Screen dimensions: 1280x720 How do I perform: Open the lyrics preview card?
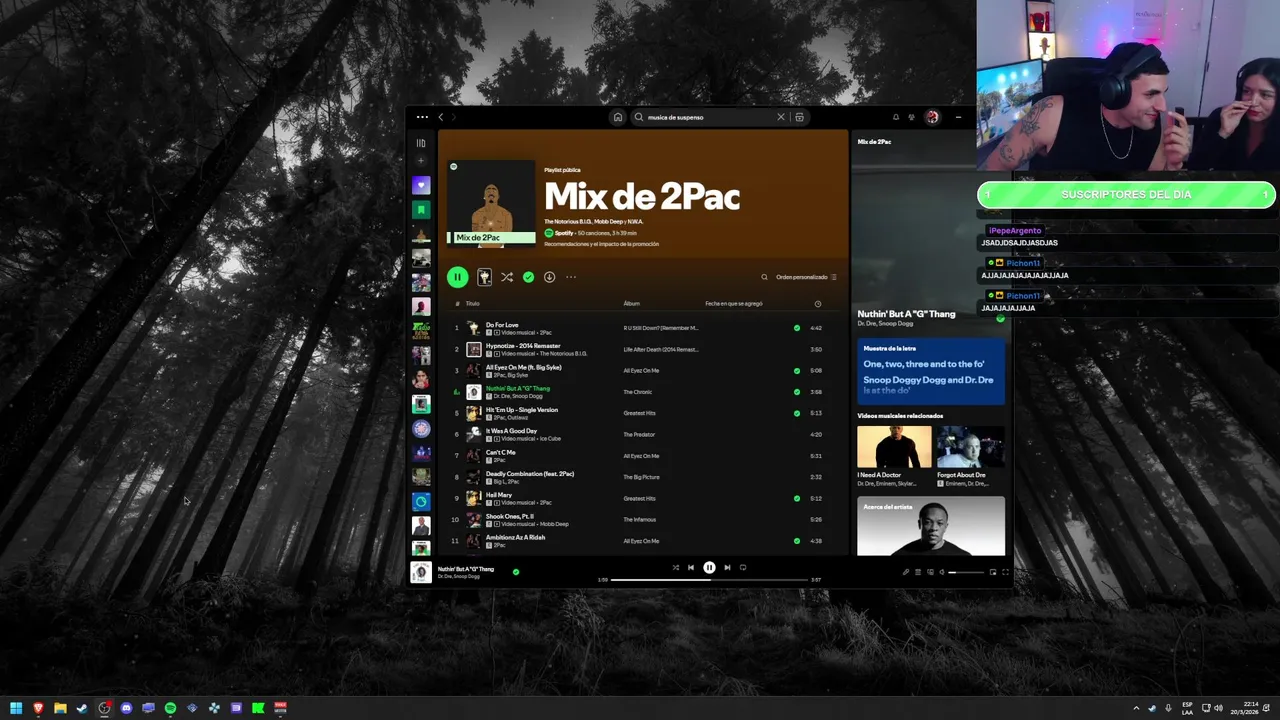click(x=931, y=372)
